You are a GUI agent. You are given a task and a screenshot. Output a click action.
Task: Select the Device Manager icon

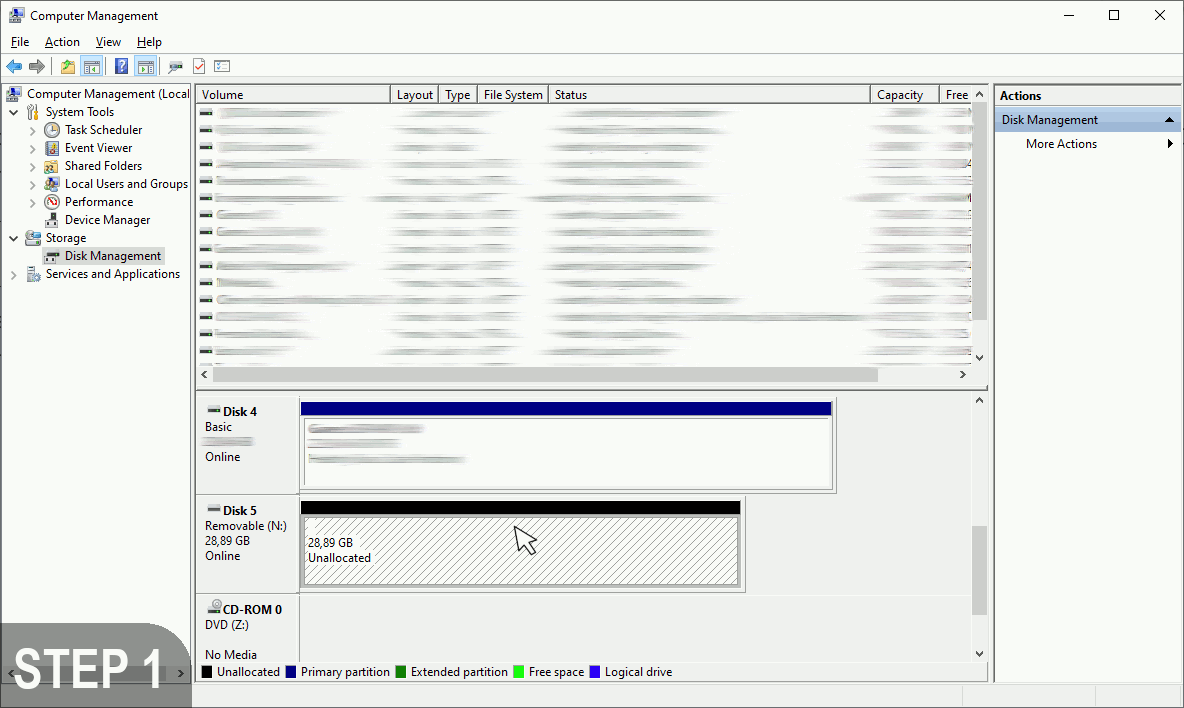[51, 220]
